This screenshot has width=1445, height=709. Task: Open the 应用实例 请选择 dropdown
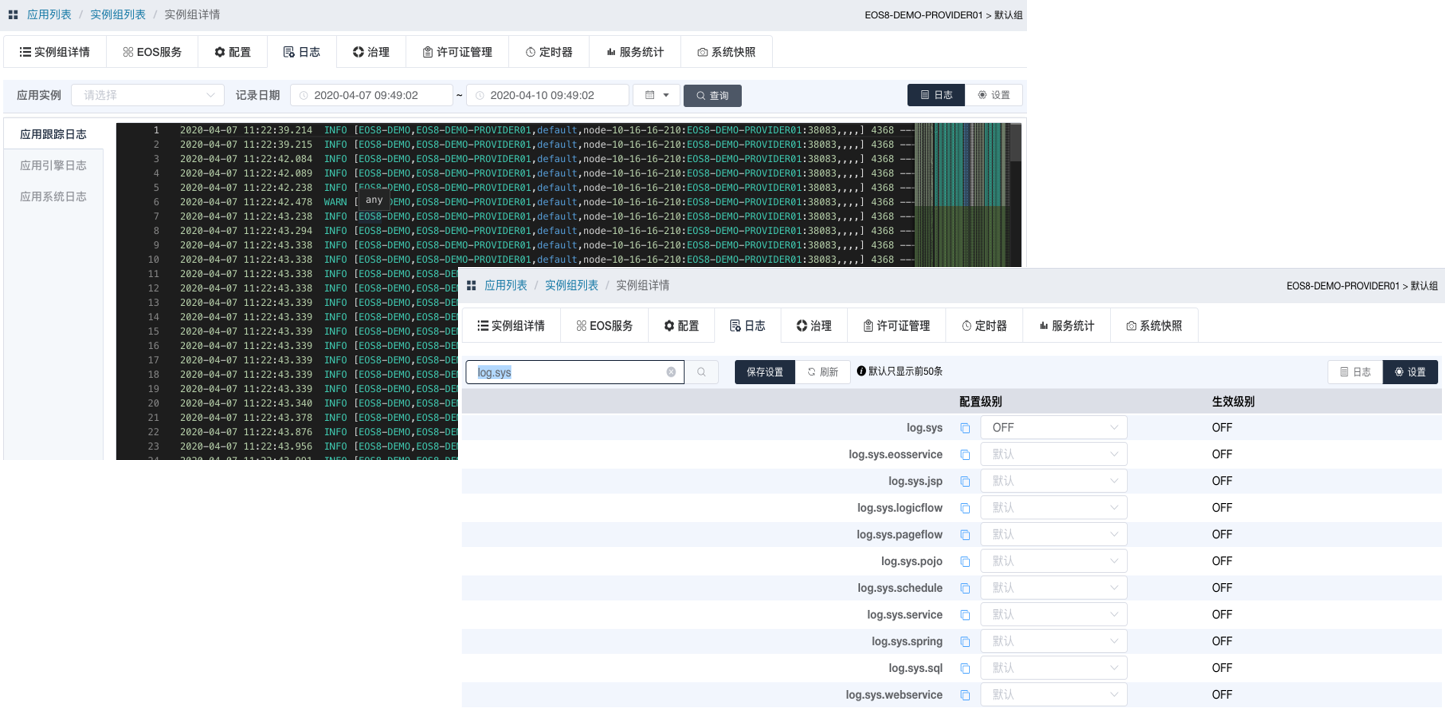(x=147, y=95)
